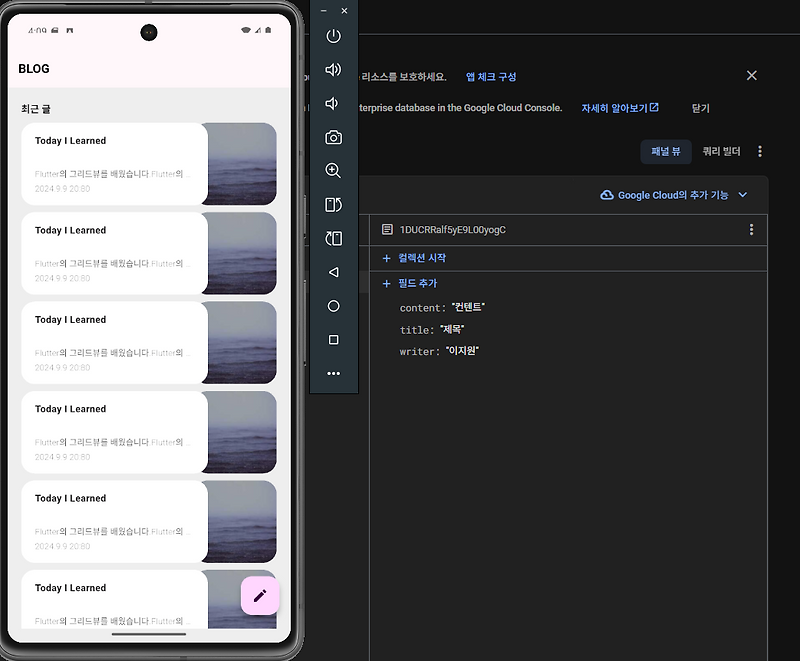The height and width of the screenshot is (661, 800).
Task: Select the 패널 뷰 tab
Action: pos(665,152)
